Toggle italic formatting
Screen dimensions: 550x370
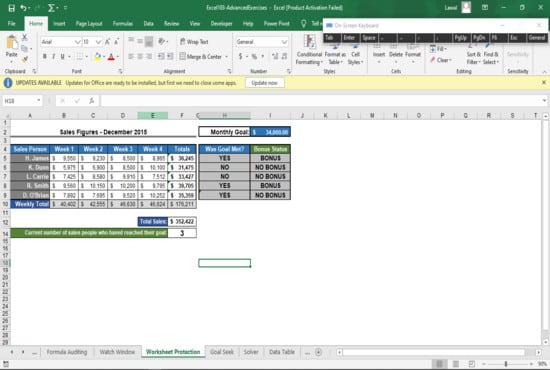[x=53, y=56]
